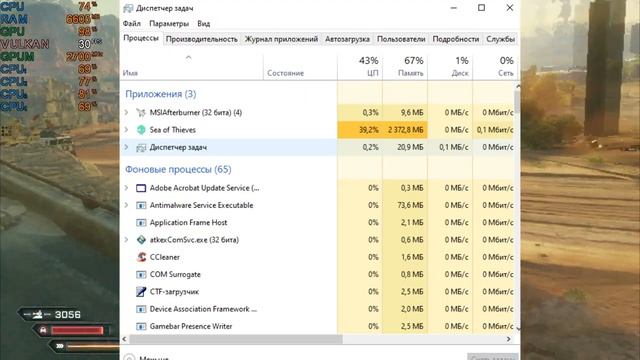Switch to the Производительность tab

(202, 39)
